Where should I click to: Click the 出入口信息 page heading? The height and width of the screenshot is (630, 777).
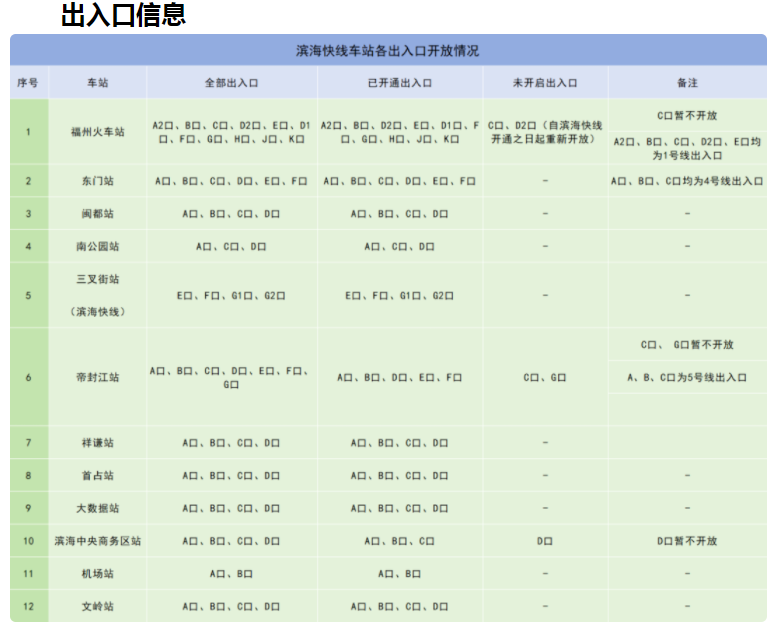click(x=123, y=15)
